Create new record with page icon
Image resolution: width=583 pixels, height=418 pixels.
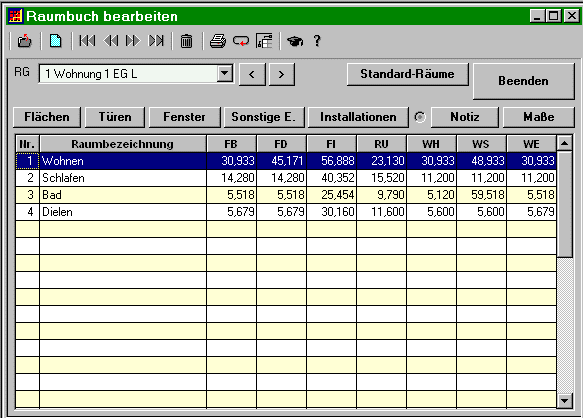(56, 41)
